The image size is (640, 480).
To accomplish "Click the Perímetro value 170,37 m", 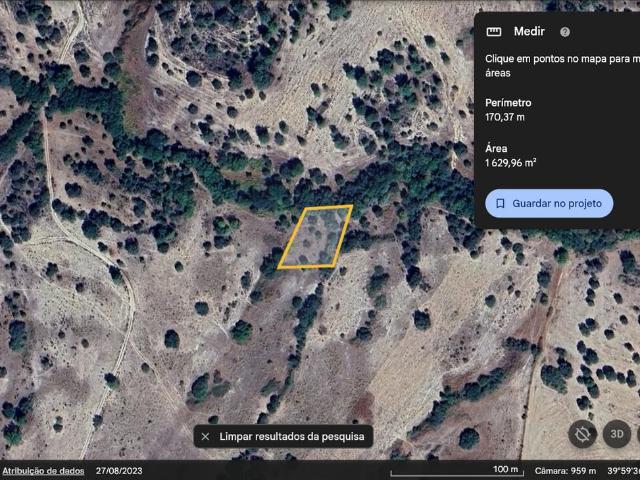I will pos(505,117).
